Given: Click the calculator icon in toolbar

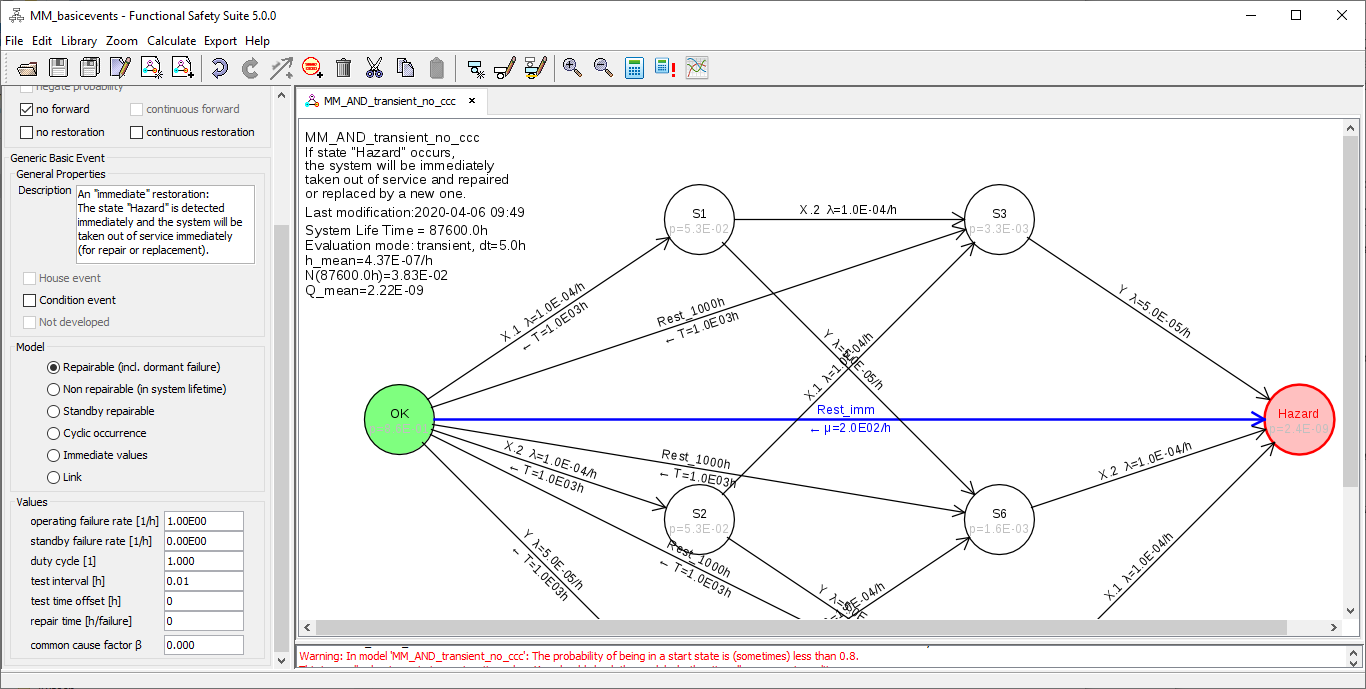Looking at the screenshot, I should click(x=634, y=68).
